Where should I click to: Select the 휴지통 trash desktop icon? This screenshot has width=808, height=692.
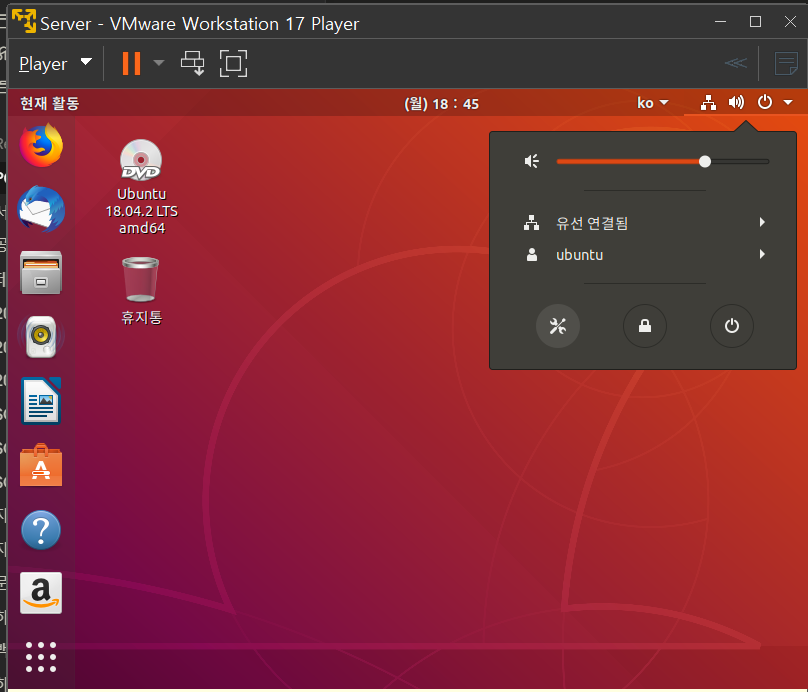point(141,291)
